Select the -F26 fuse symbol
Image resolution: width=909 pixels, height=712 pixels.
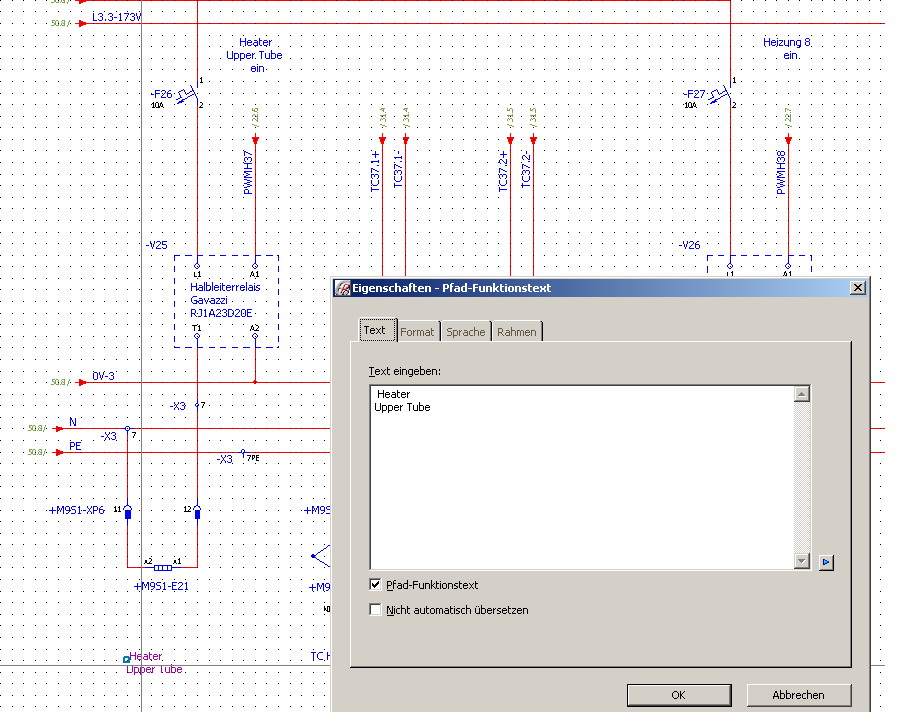tap(188, 94)
